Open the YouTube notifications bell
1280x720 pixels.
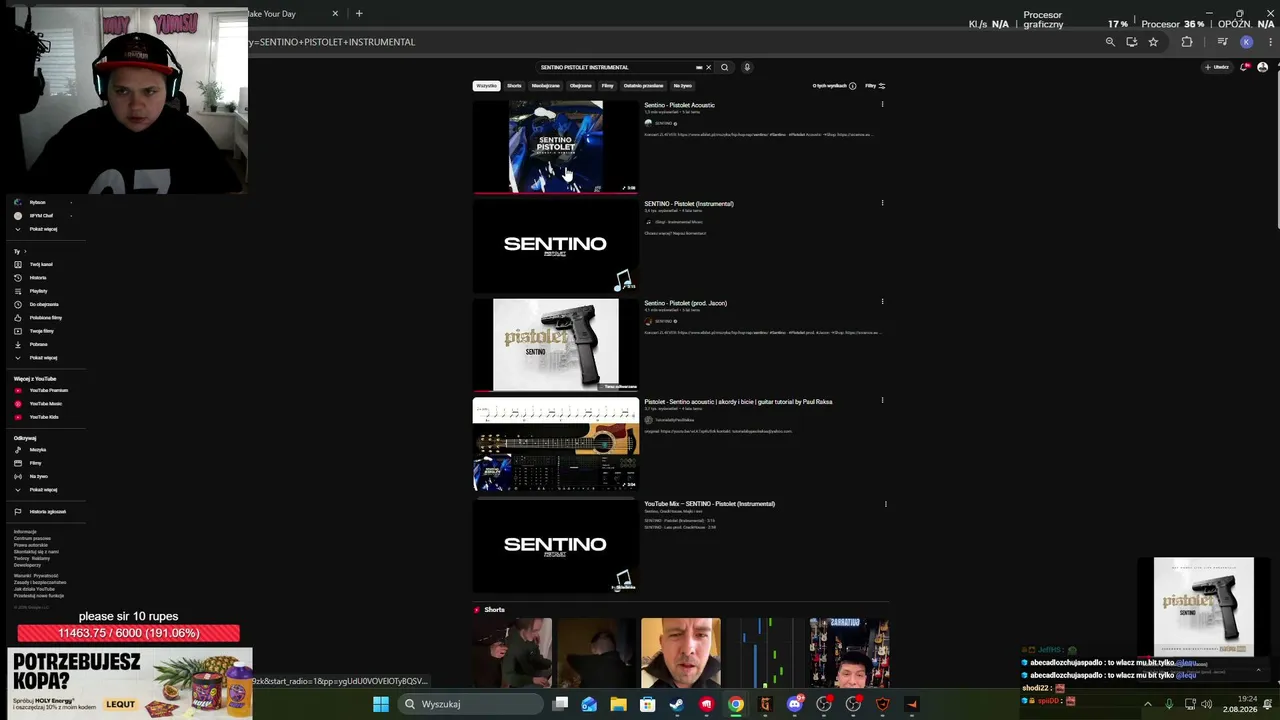pos(1244,67)
